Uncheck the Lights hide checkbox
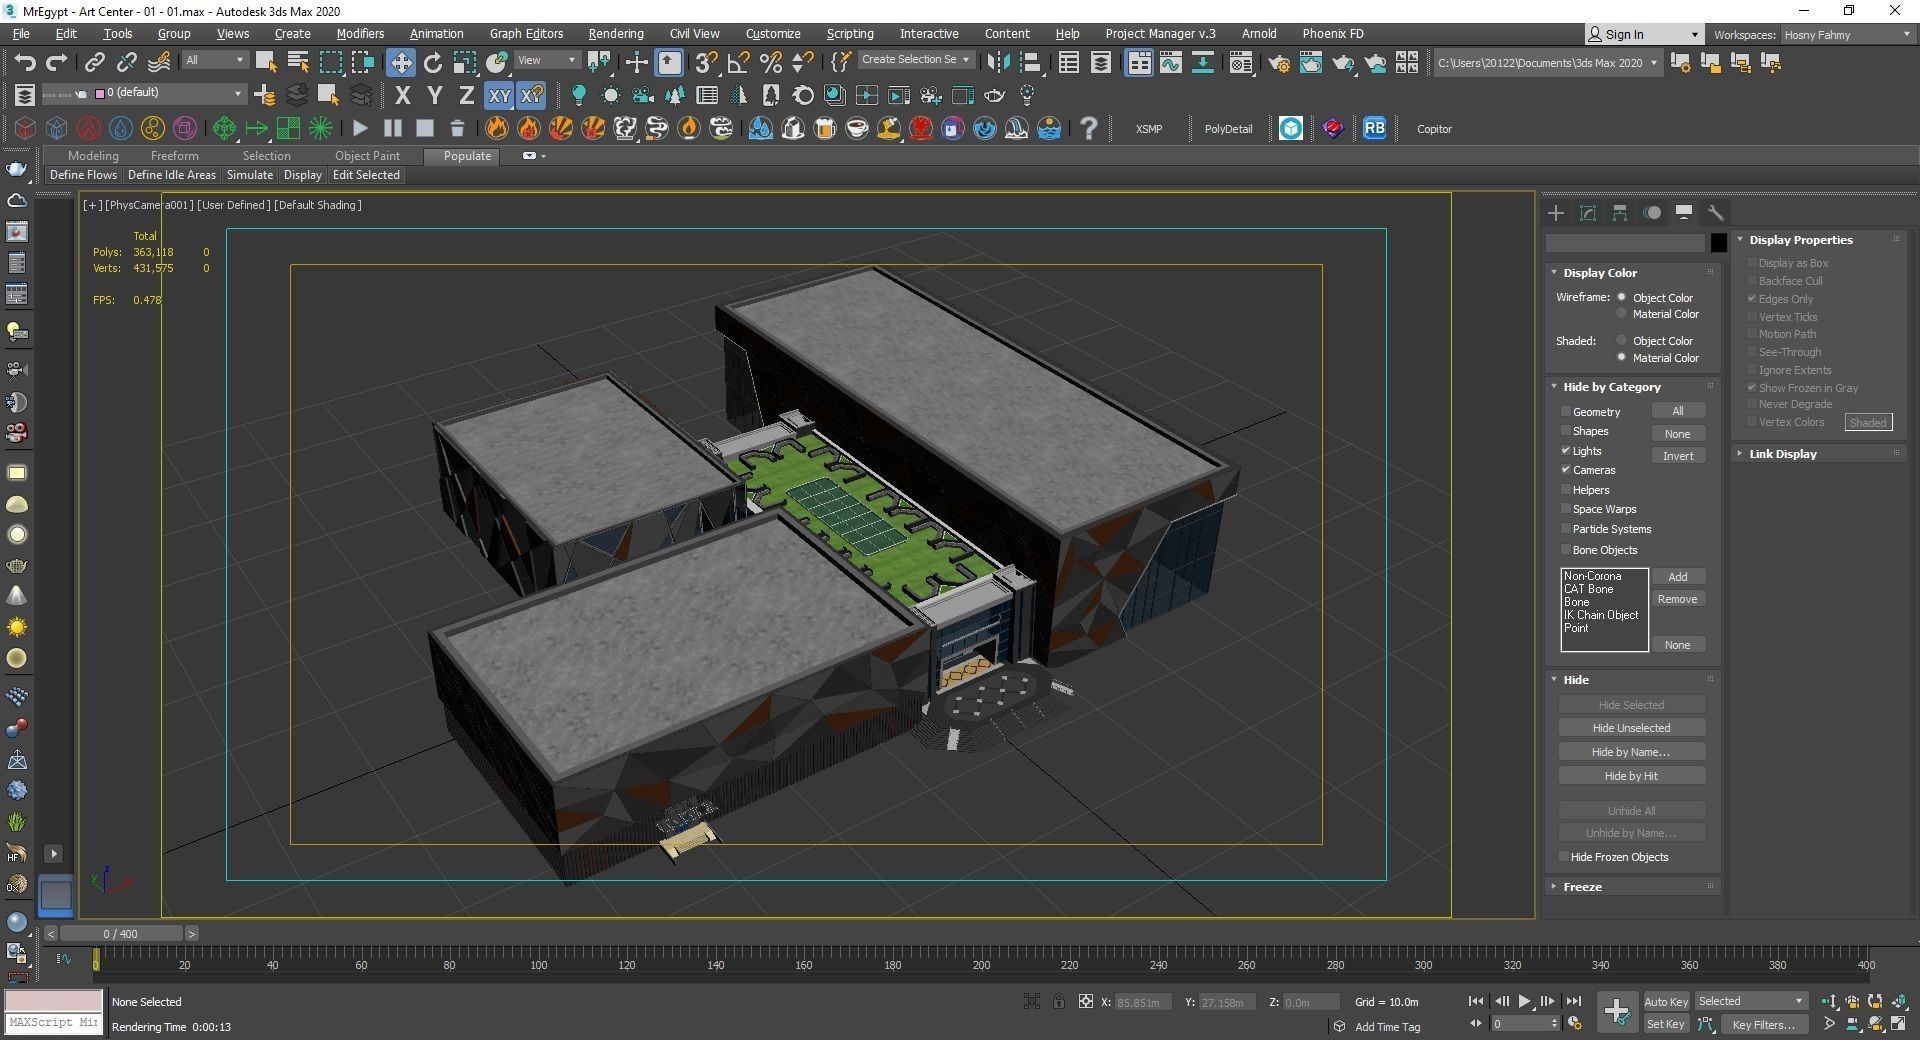 coord(1566,451)
